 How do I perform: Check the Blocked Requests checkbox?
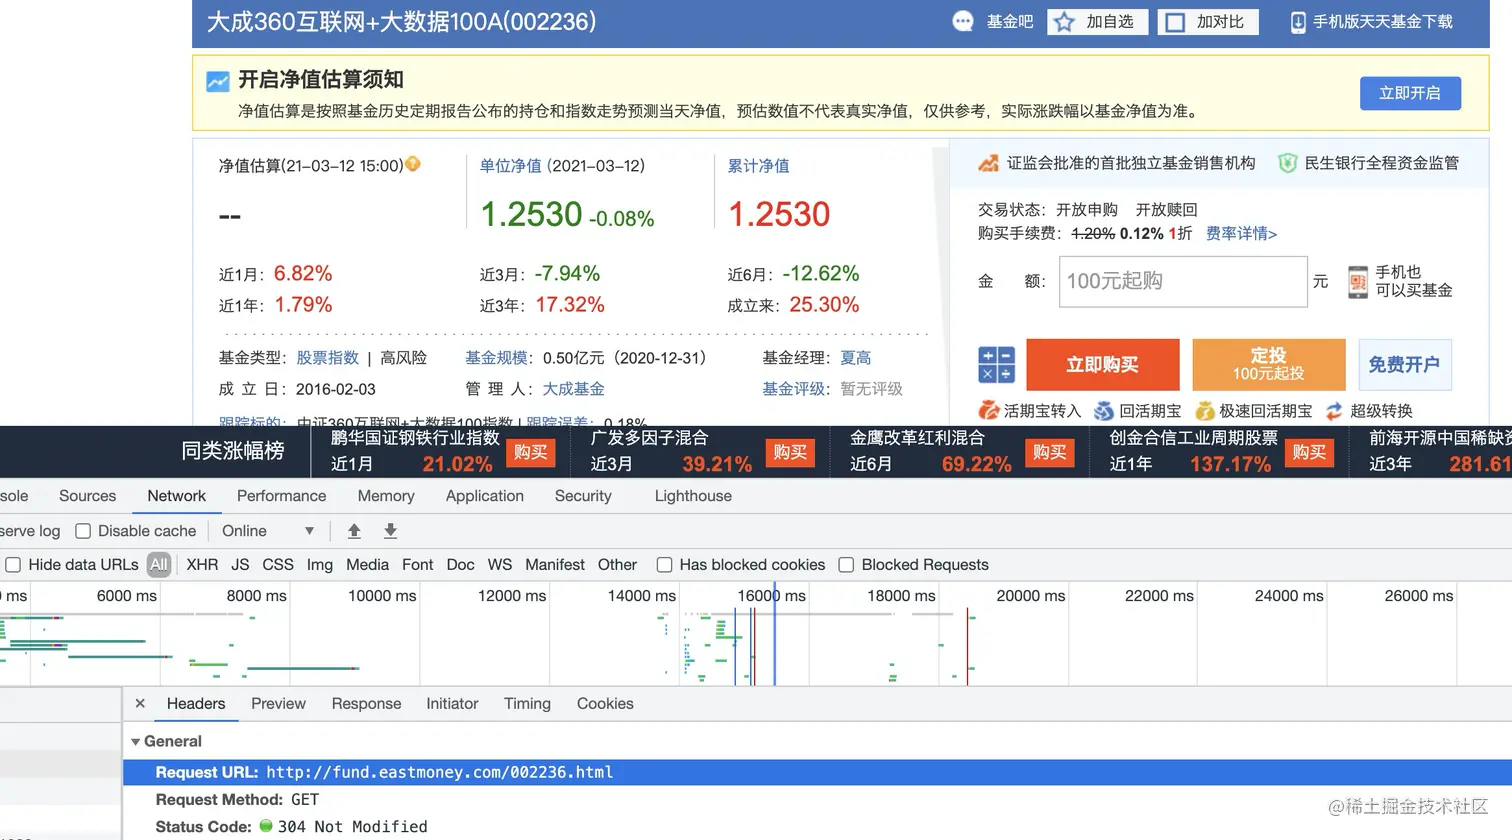click(846, 565)
